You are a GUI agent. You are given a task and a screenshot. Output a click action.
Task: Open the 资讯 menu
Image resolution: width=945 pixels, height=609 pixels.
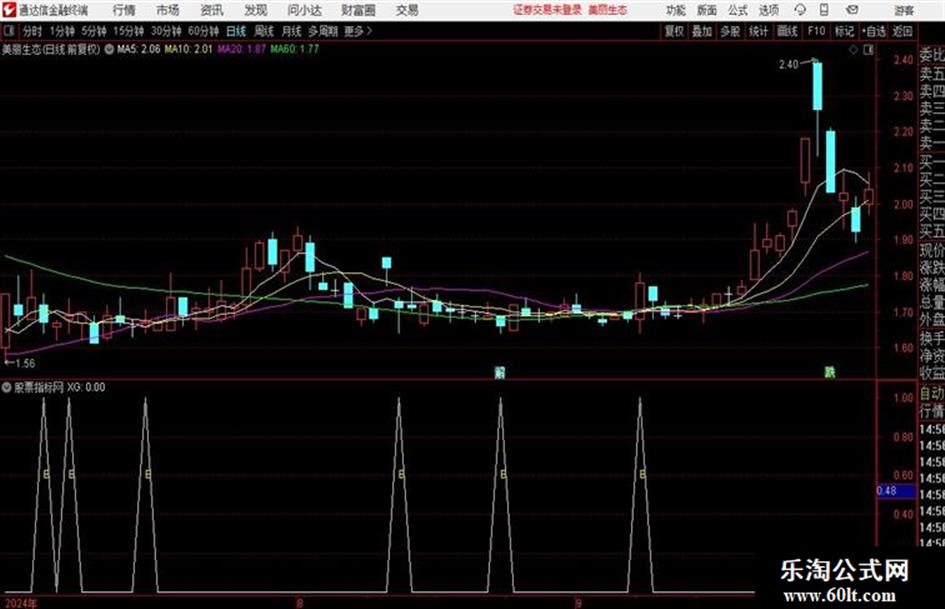[212, 10]
